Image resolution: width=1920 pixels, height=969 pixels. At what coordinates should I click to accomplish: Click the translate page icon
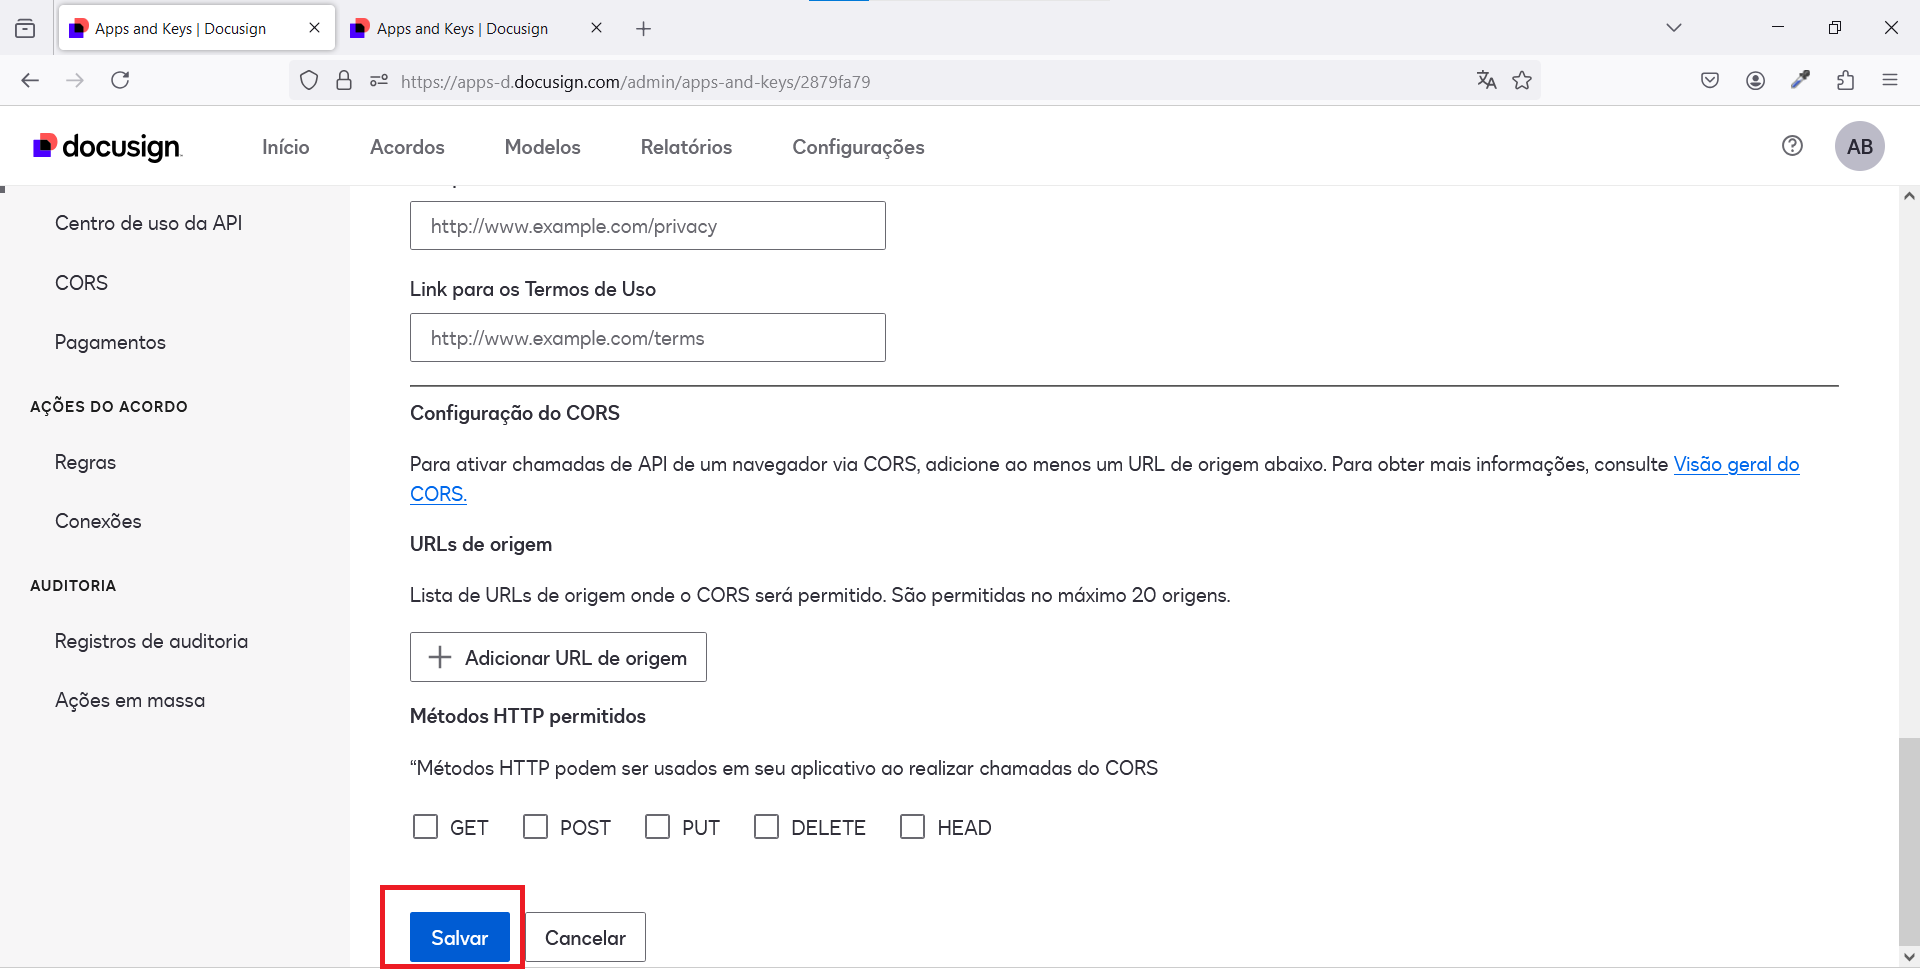[1486, 81]
